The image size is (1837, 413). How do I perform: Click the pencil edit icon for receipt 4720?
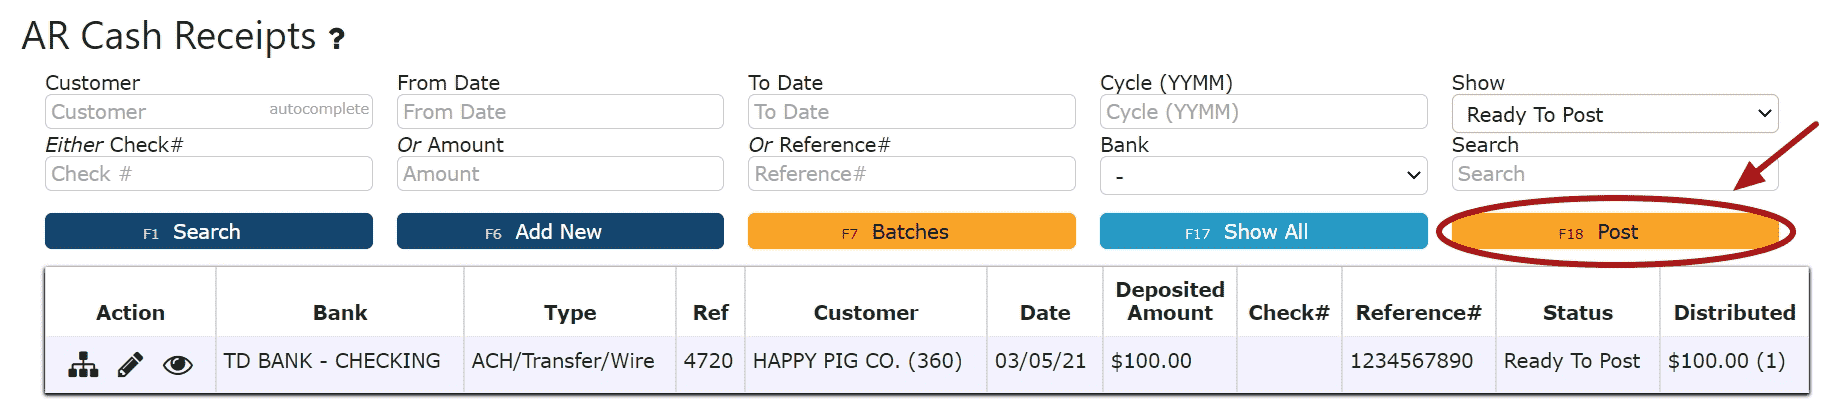coord(130,365)
